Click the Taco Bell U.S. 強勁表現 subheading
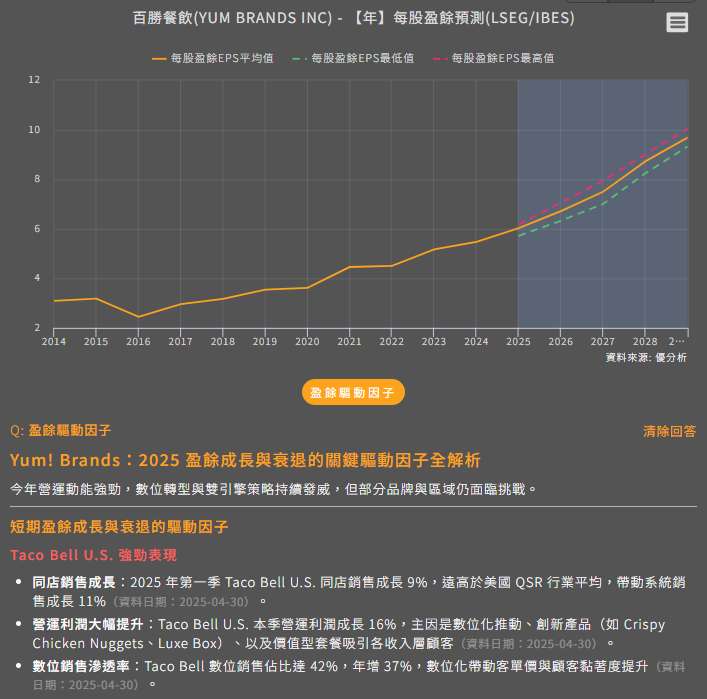 coord(93,555)
